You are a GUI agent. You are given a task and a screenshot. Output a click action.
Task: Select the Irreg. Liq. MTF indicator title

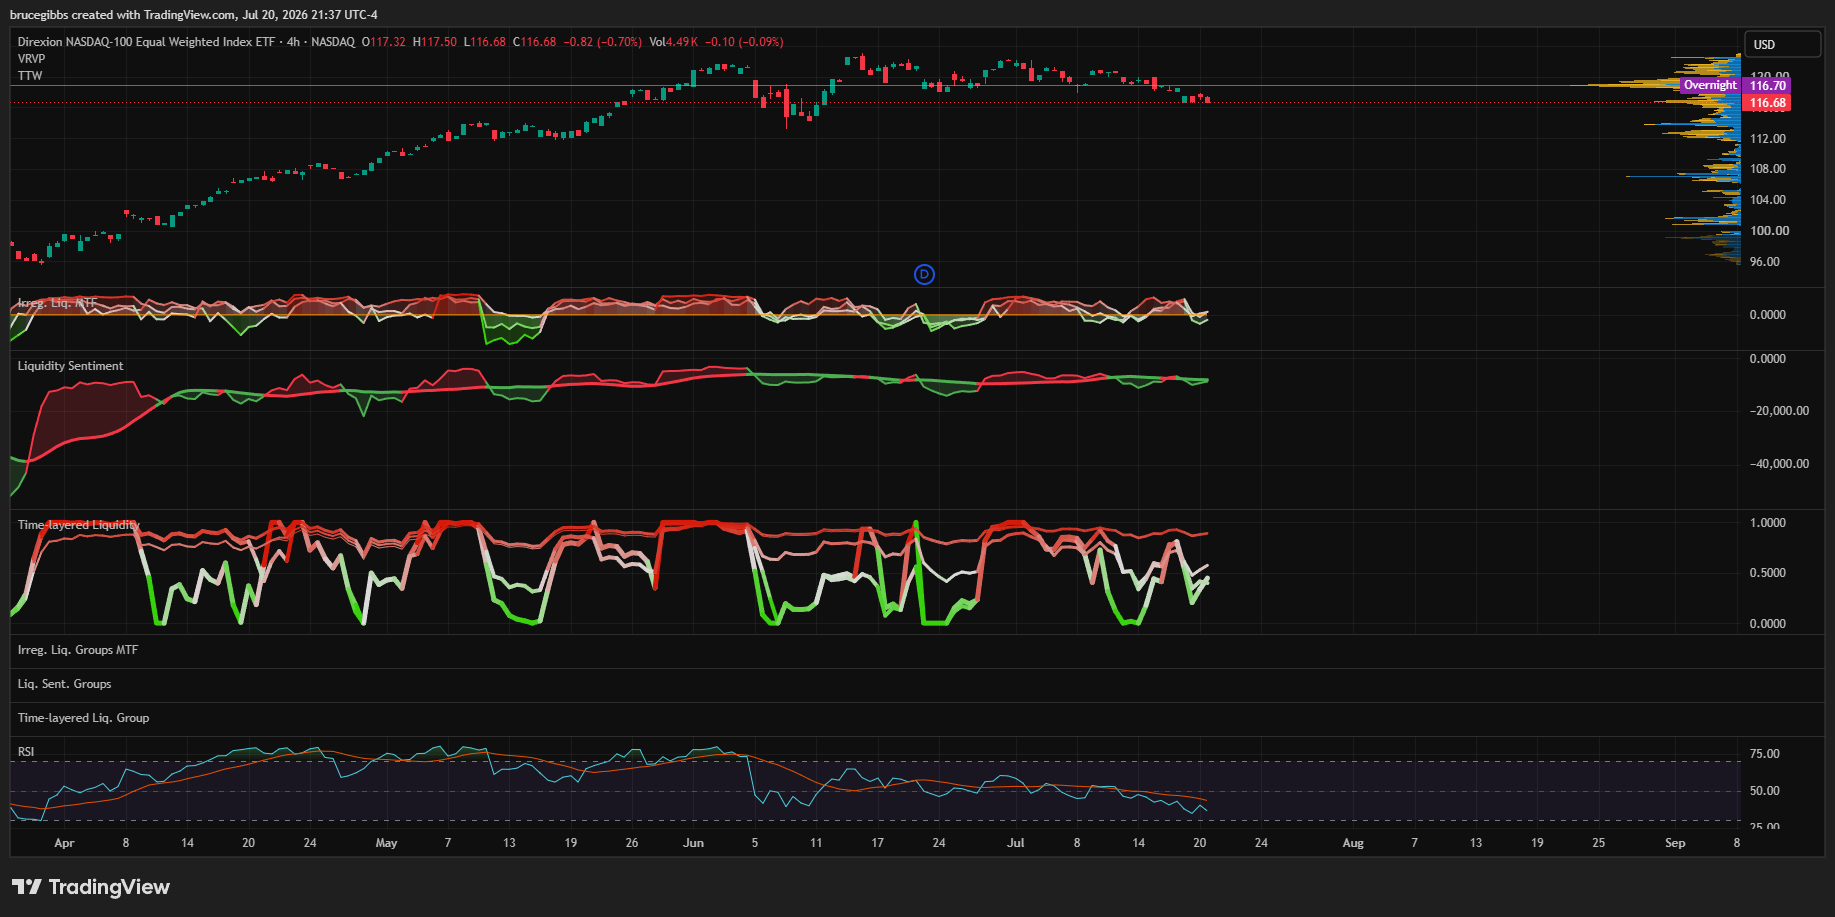pos(57,303)
